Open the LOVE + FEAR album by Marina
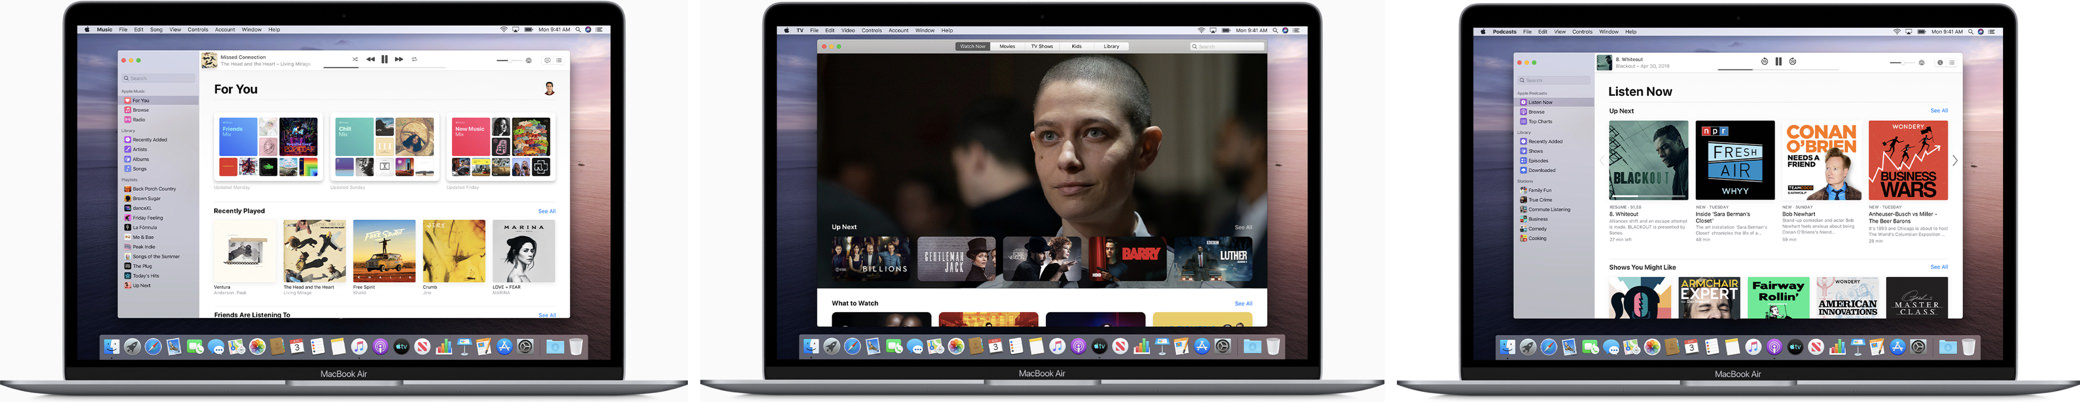2080x402 pixels. coord(524,251)
